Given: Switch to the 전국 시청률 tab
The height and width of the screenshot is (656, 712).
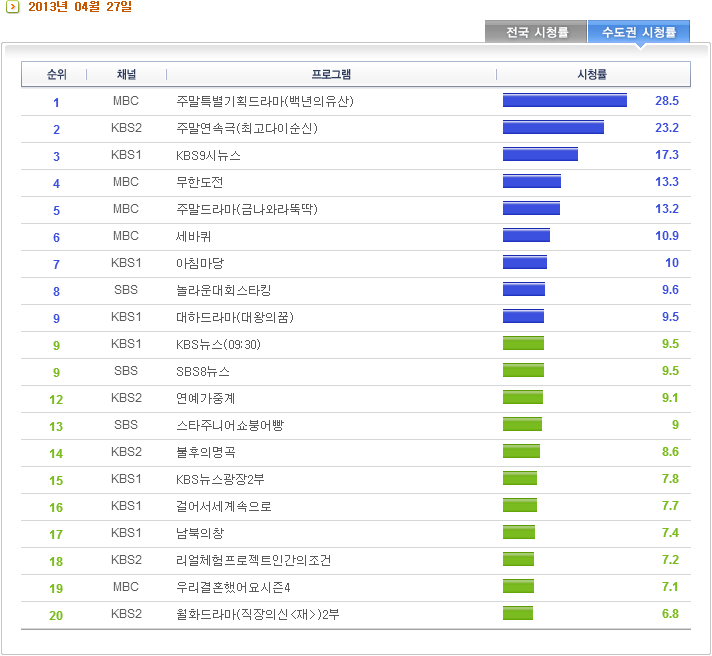Looking at the screenshot, I should [536, 32].
